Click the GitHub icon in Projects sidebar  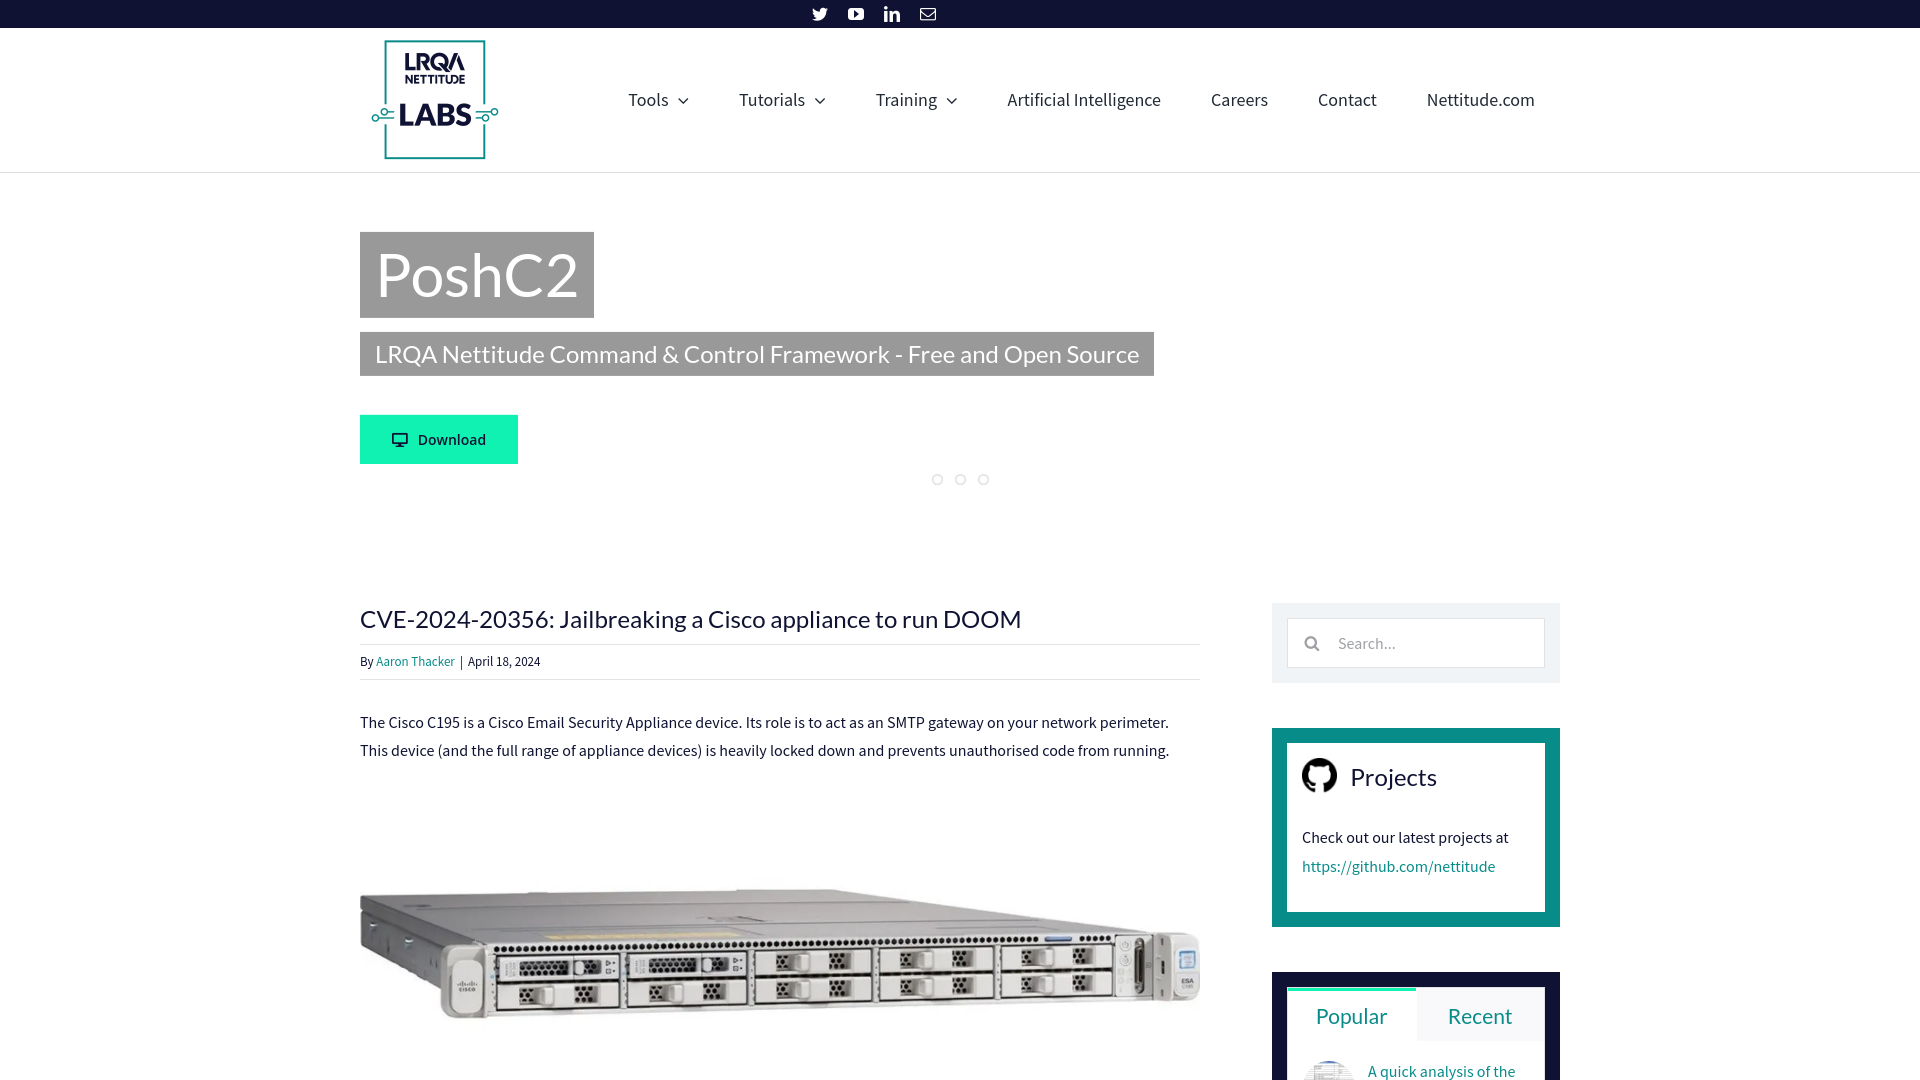pyautogui.click(x=1319, y=775)
